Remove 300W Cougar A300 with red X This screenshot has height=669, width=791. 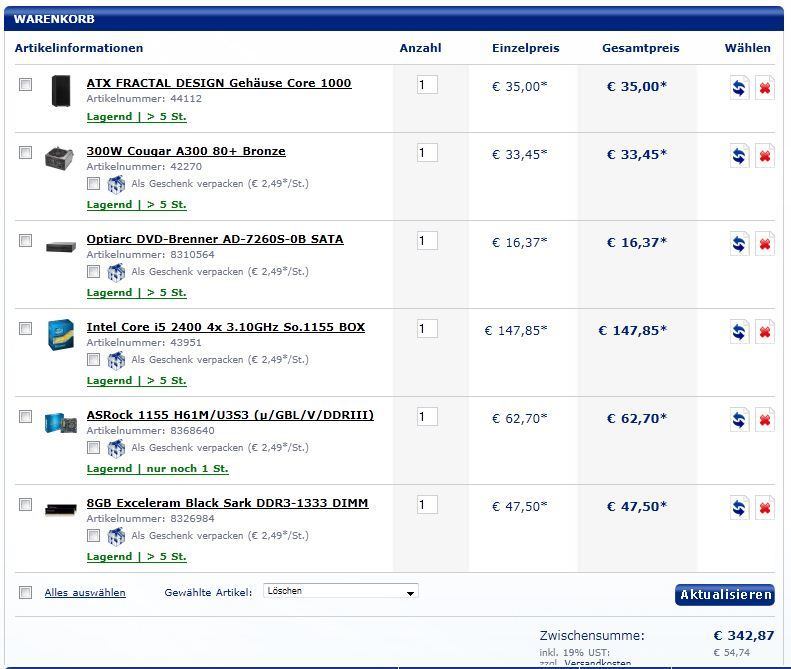[765, 156]
